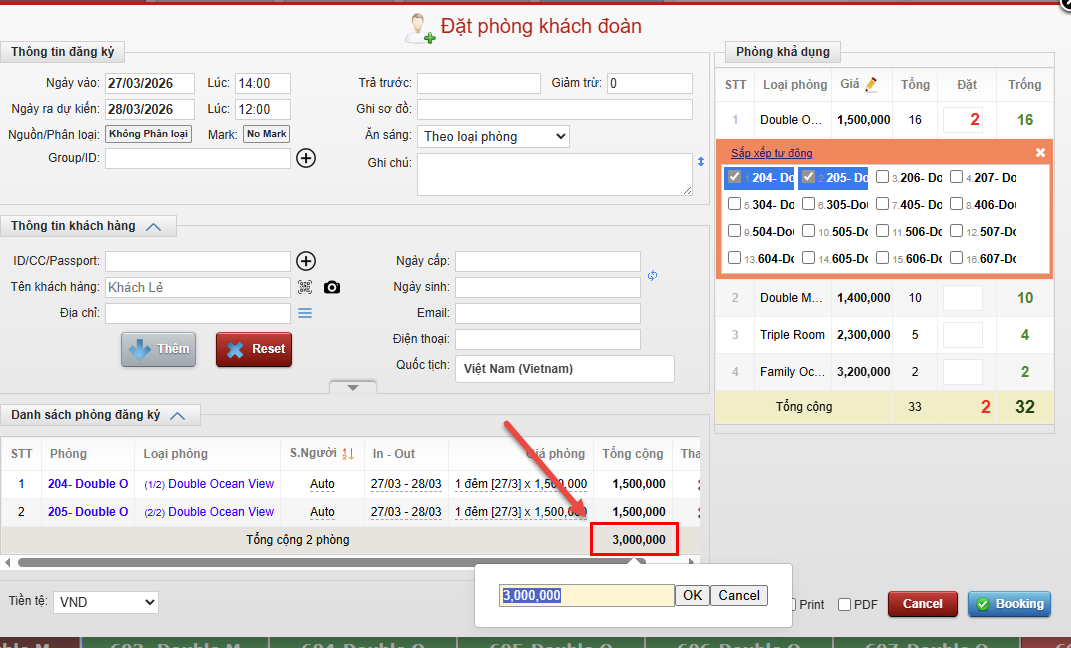Uncheck room 204 checkbox
Image resolution: width=1071 pixels, height=648 pixels.
735,177
